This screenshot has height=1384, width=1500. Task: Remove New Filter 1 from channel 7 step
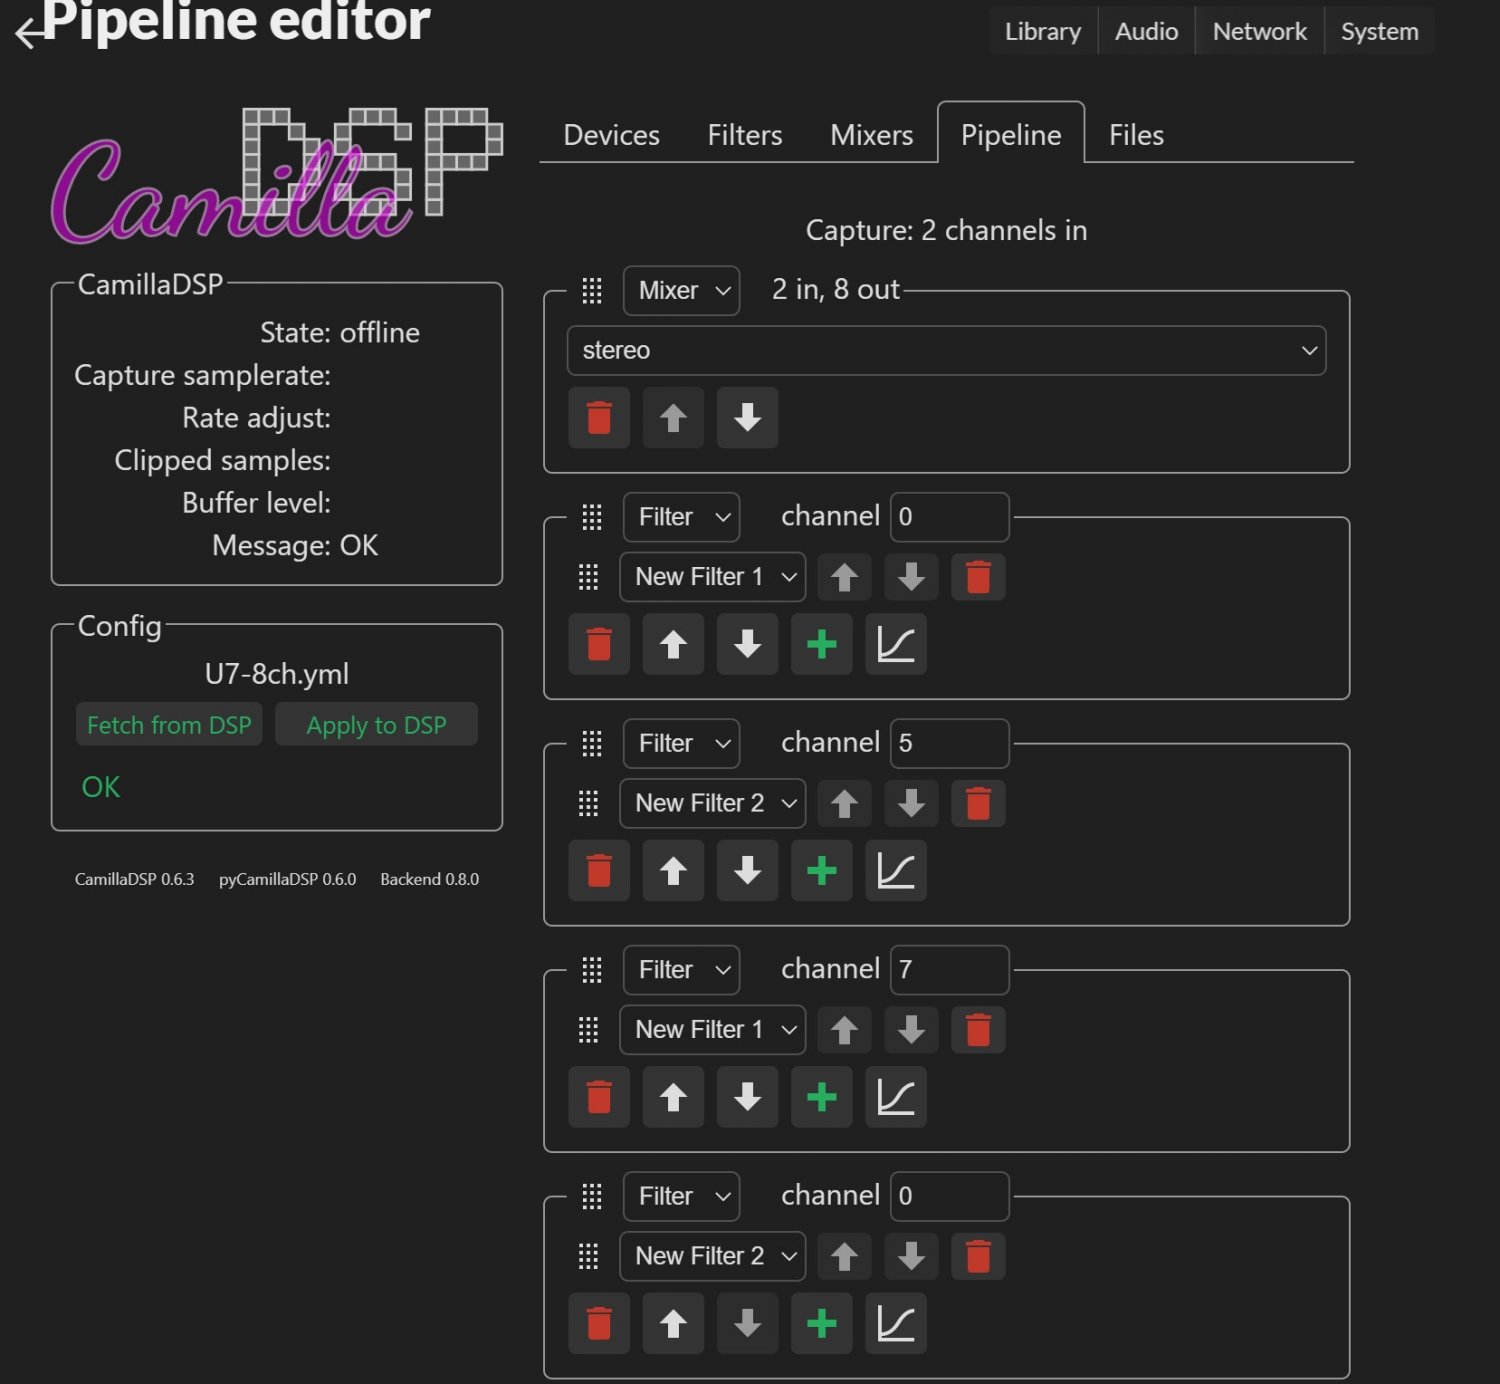pyautogui.click(x=978, y=1030)
